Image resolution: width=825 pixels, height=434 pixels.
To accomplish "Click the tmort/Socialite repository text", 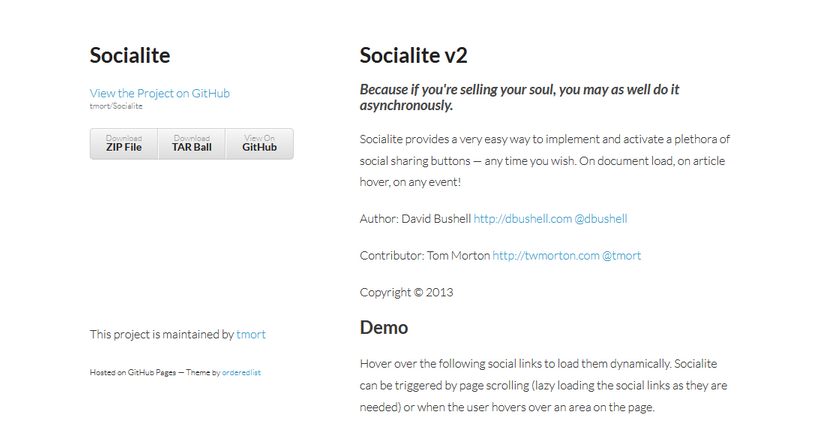I will tap(116, 106).
